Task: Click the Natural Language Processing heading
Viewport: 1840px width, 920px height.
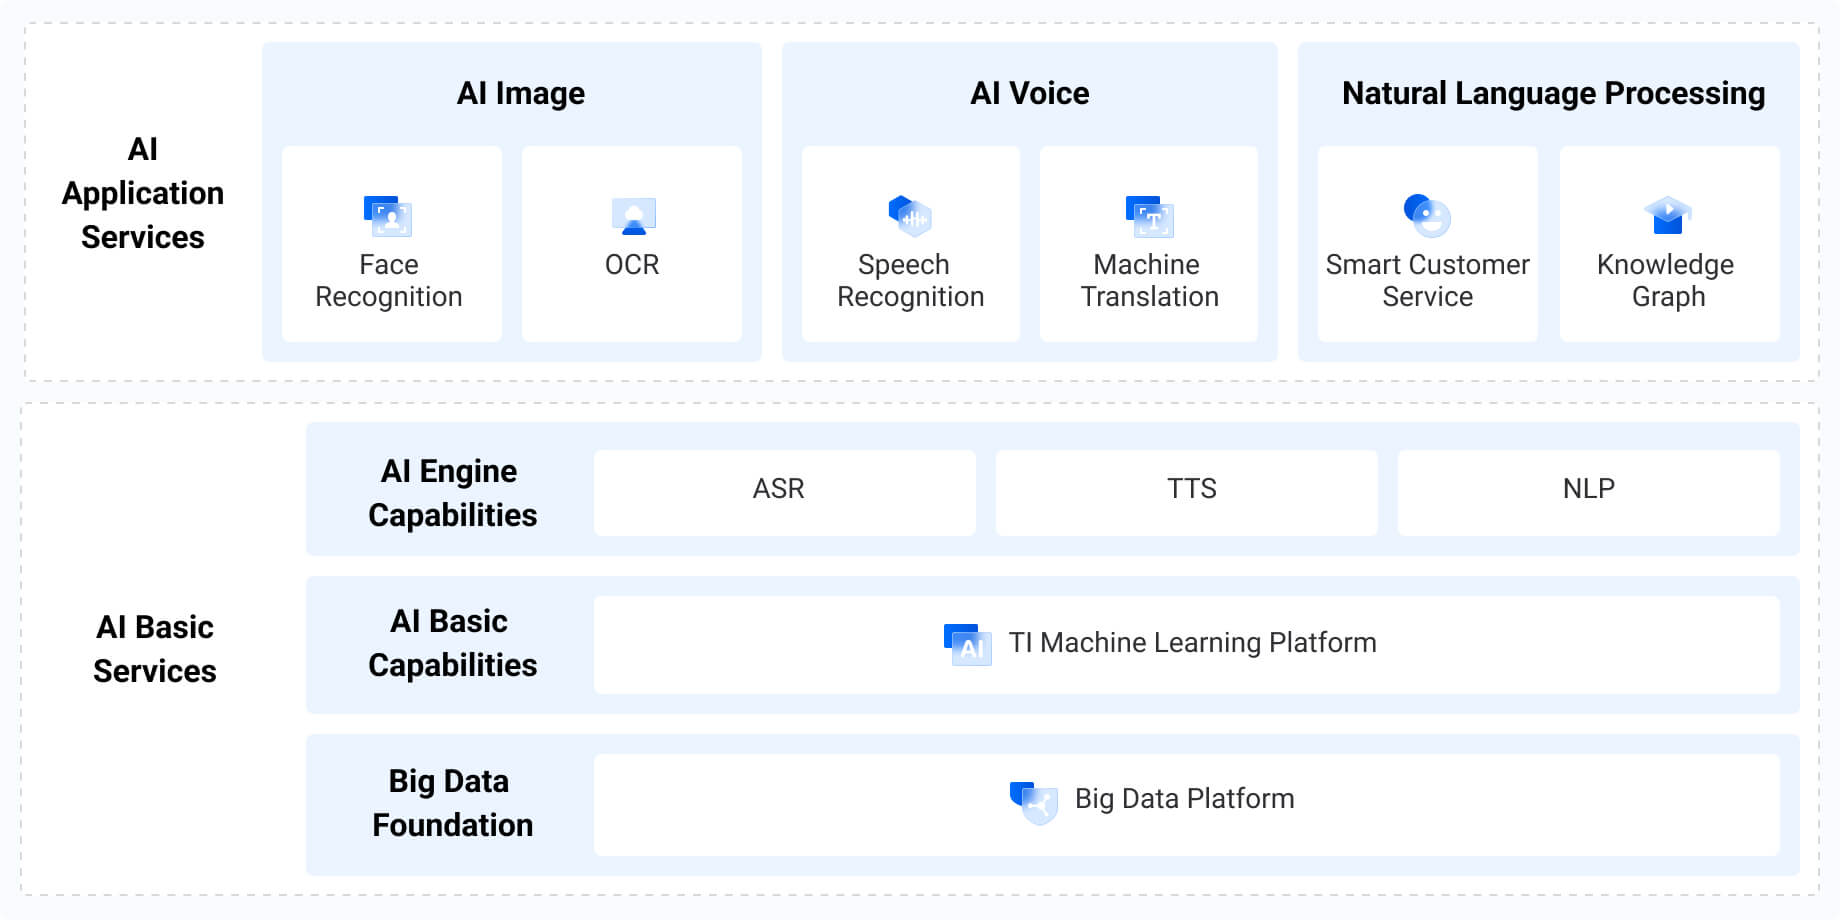Action: pyautogui.click(x=1553, y=93)
